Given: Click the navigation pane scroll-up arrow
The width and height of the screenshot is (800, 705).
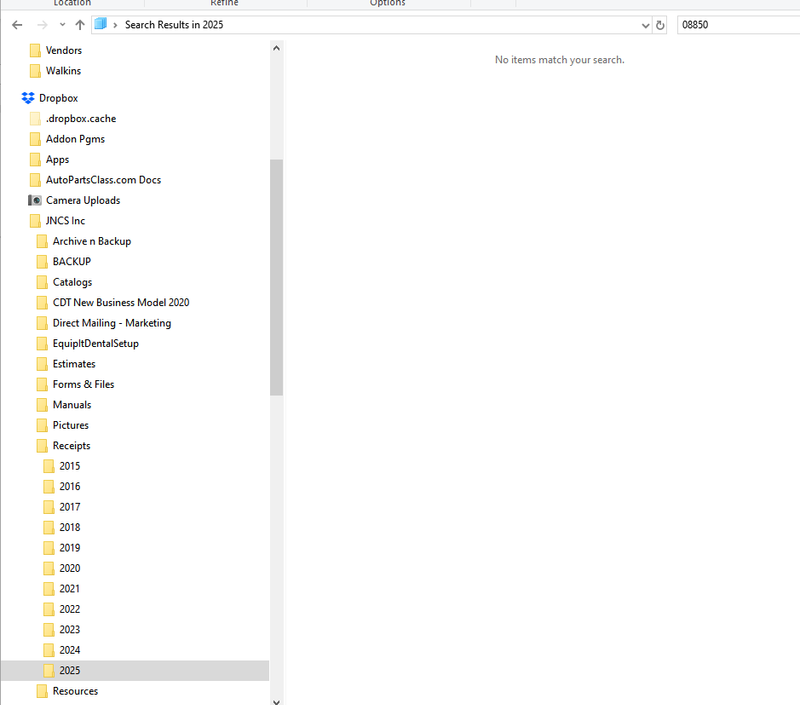Looking at the screenshot, I should [277, 48].
